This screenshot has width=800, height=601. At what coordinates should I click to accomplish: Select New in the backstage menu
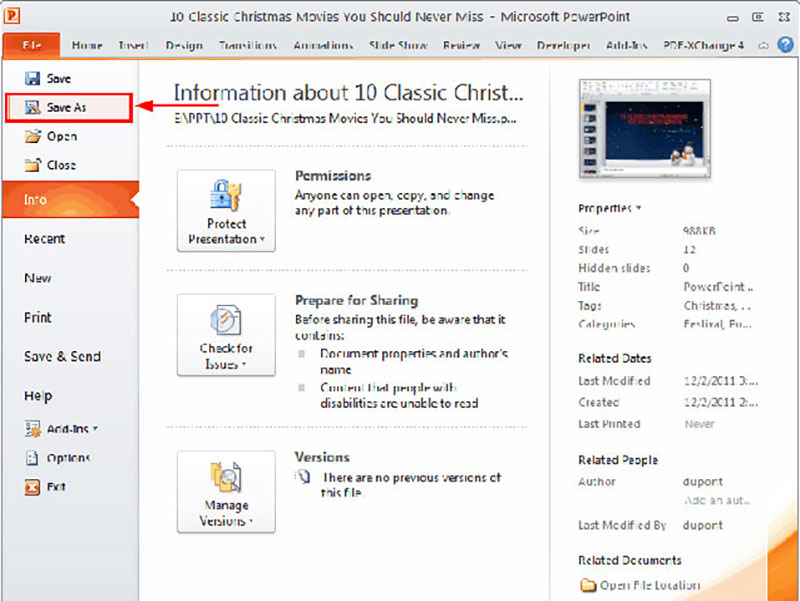tap(38, 278)
